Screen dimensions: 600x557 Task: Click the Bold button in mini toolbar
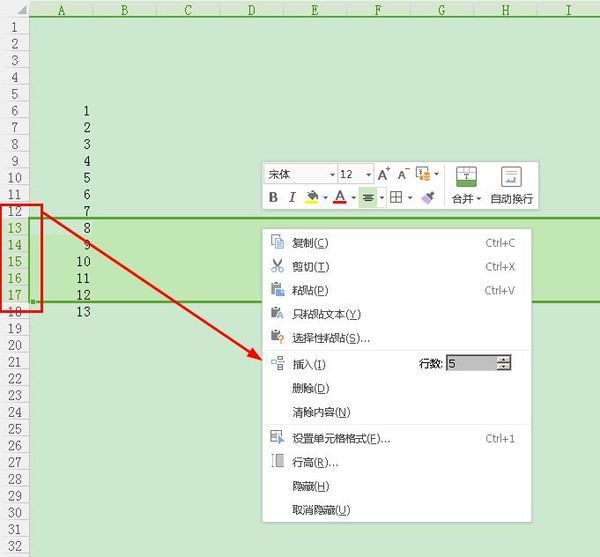[x=273, y=197]
